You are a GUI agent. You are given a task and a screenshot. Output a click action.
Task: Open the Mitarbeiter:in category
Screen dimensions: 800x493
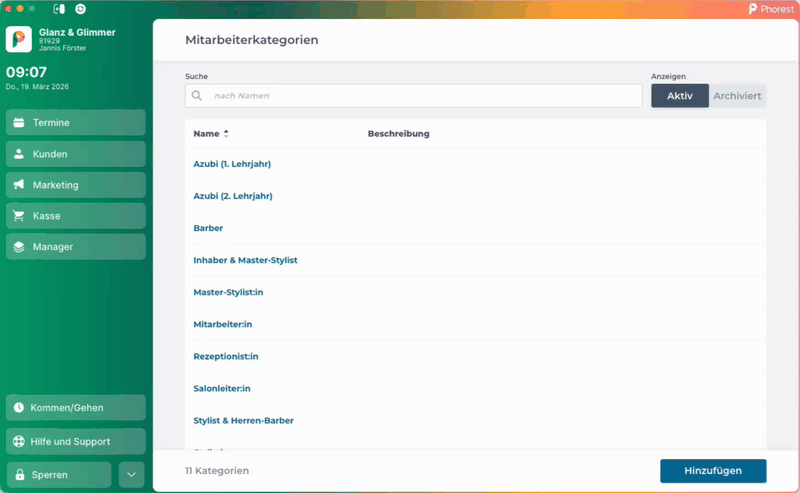click(x=222, y=325)
